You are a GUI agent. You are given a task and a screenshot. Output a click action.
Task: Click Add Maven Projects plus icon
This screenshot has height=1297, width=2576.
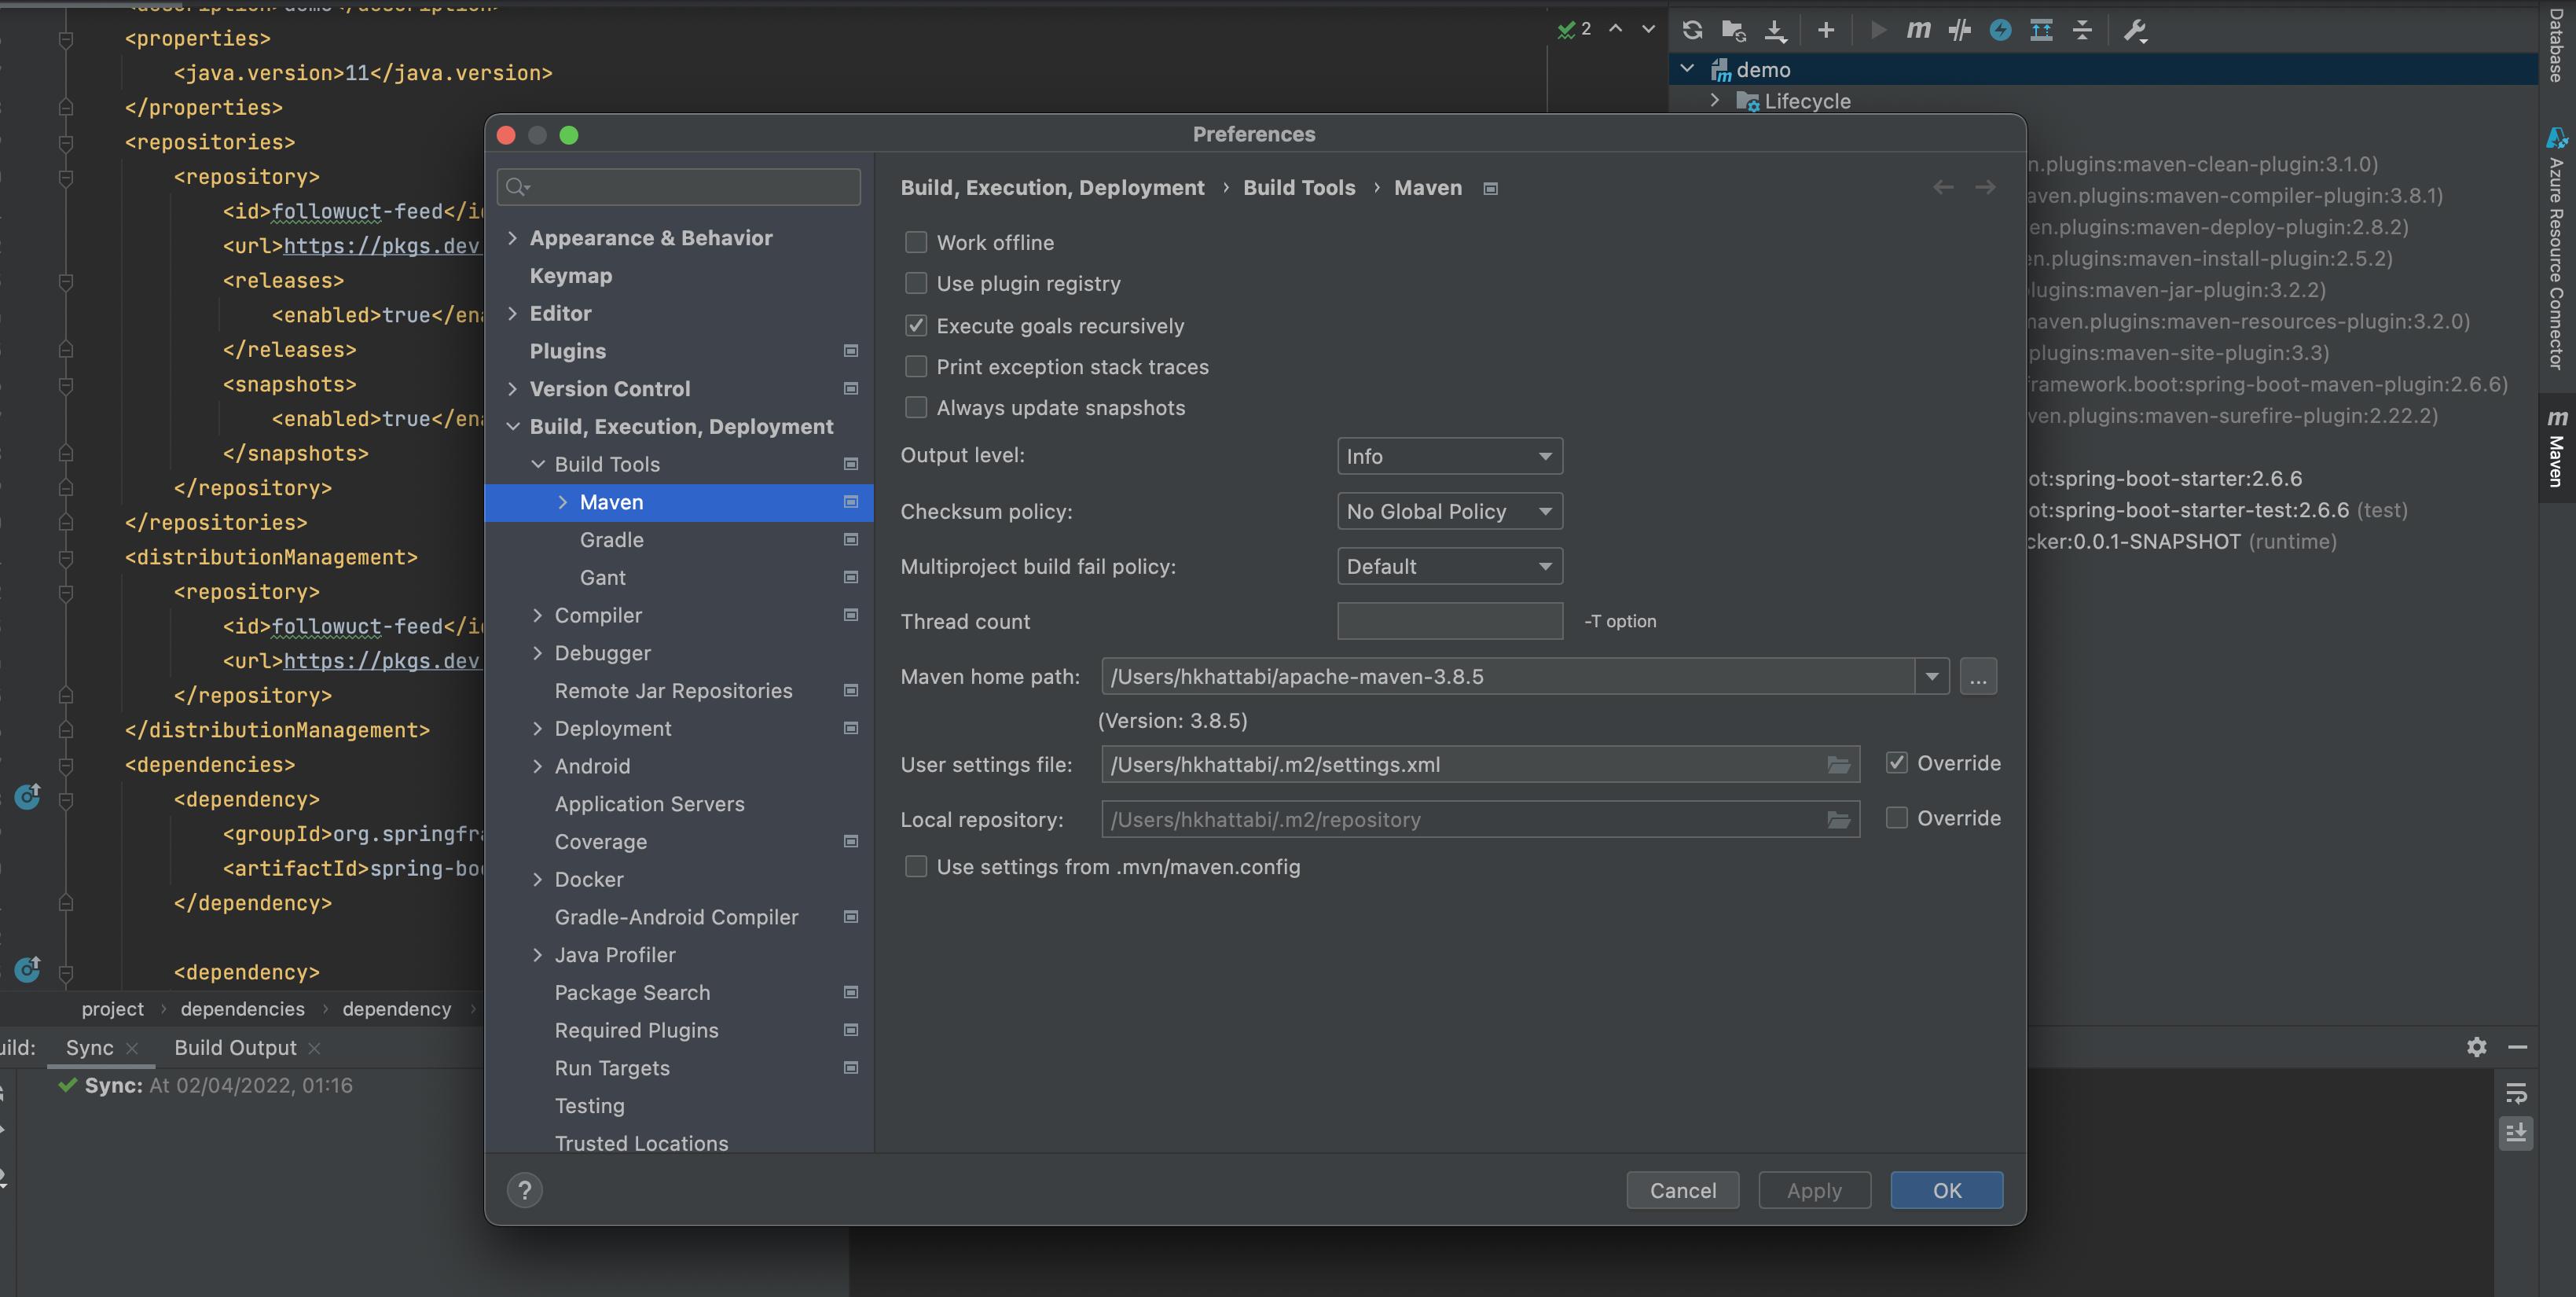pyautogui.click(x=1826, y=30)
